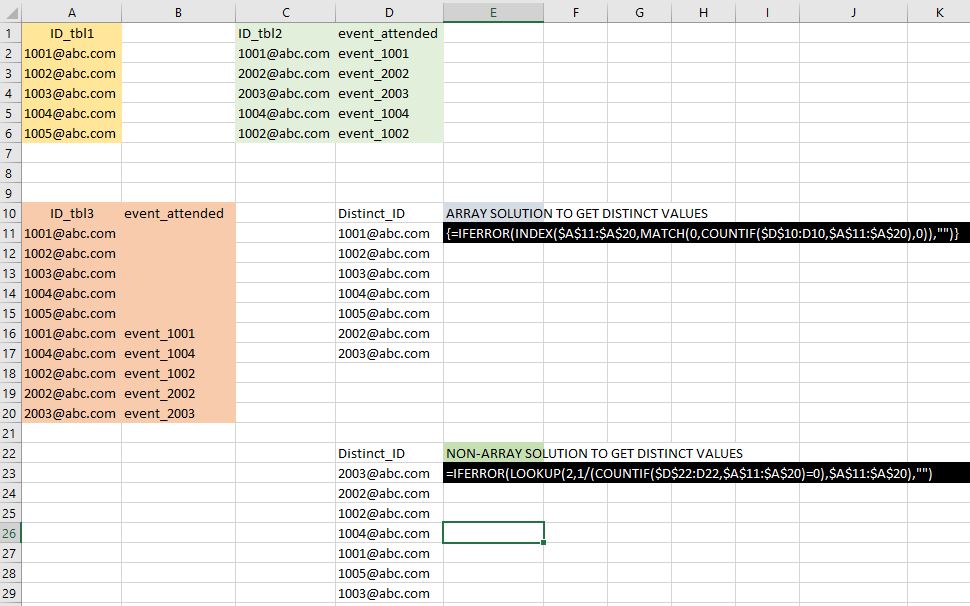Click the ID_tbl3 header cell
970x606 pixels.
(x=72, y=213)
